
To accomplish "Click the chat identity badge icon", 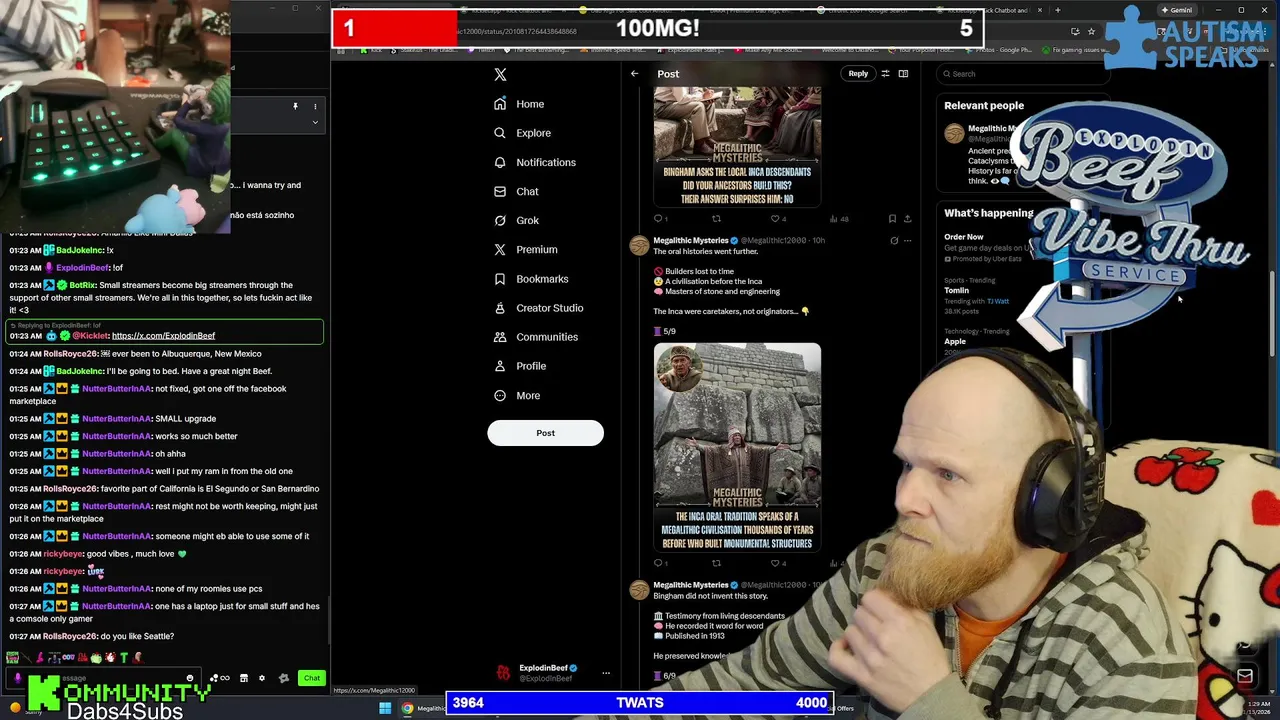I will pos(17,678).
